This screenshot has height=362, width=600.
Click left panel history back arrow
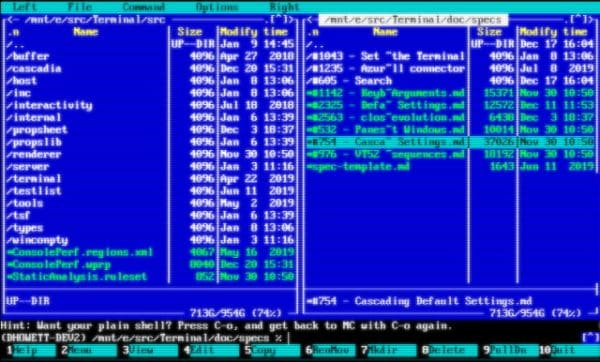pyautogui.click(x=11, y=19)
